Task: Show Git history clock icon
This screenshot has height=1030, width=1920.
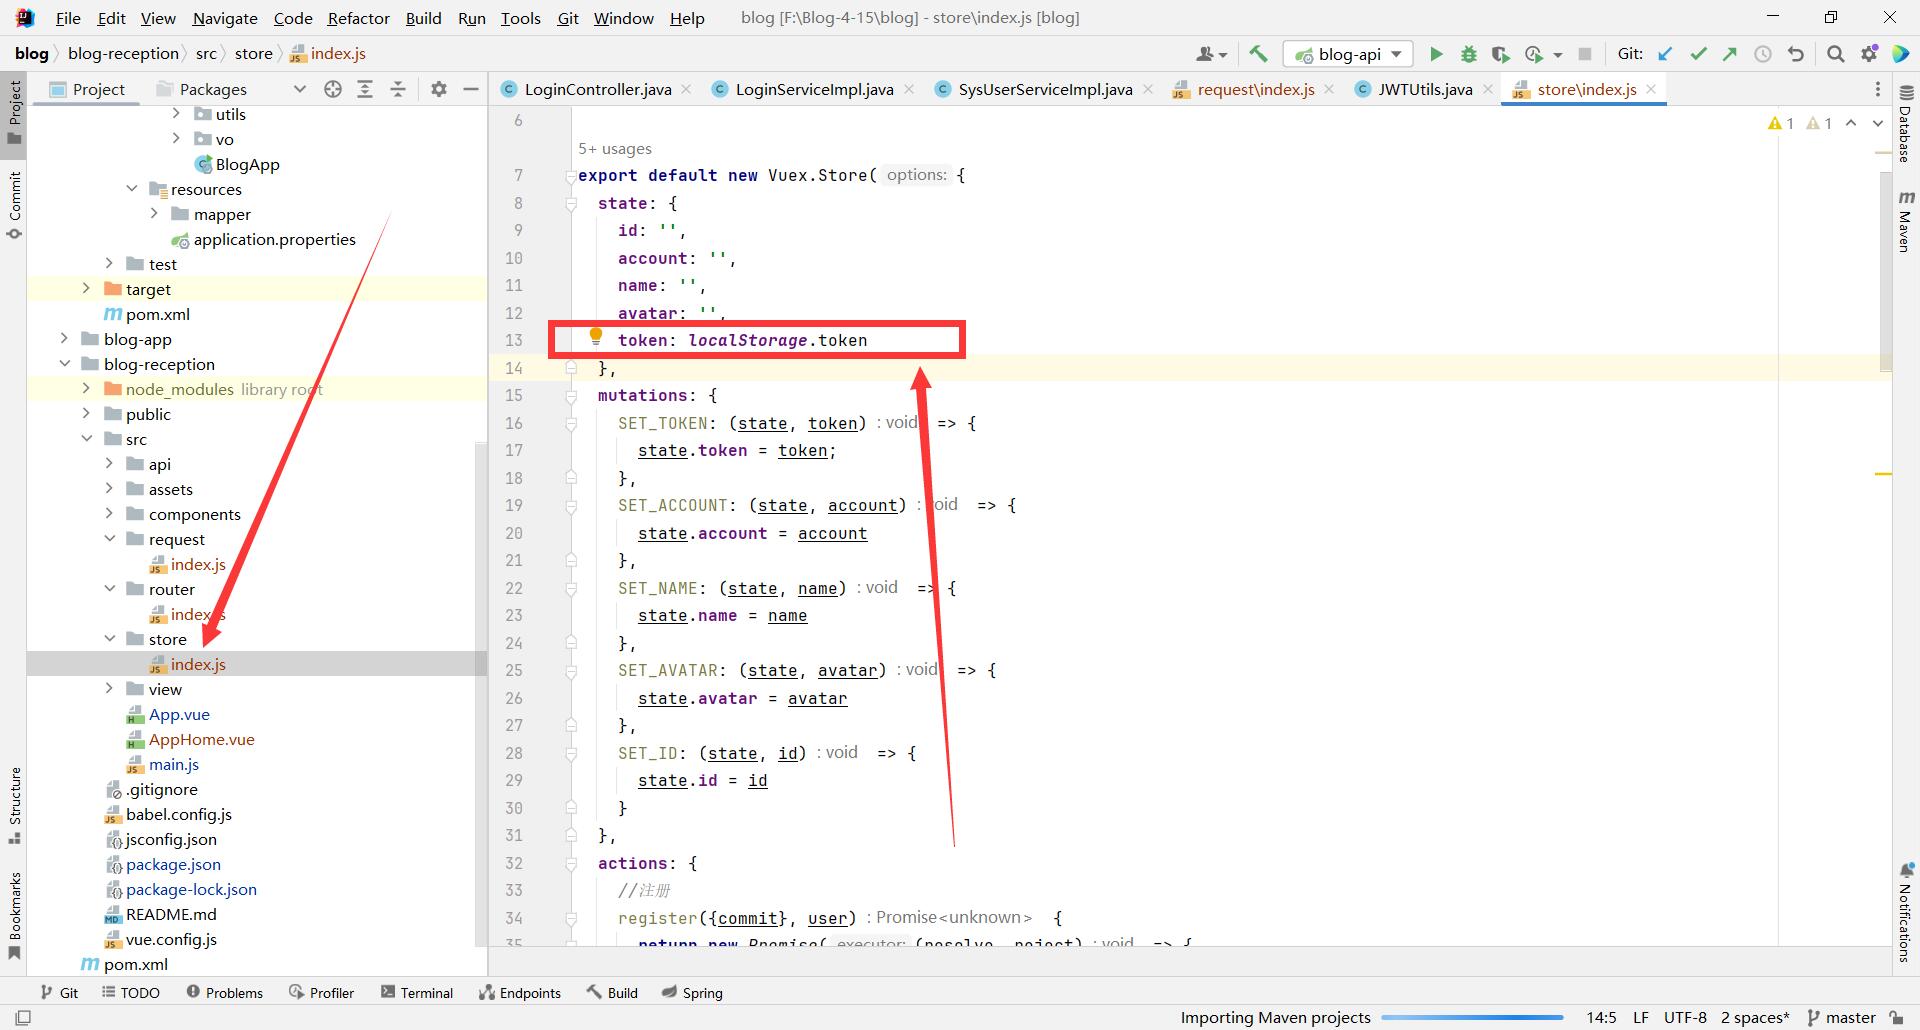Action: coord(1763,54)
